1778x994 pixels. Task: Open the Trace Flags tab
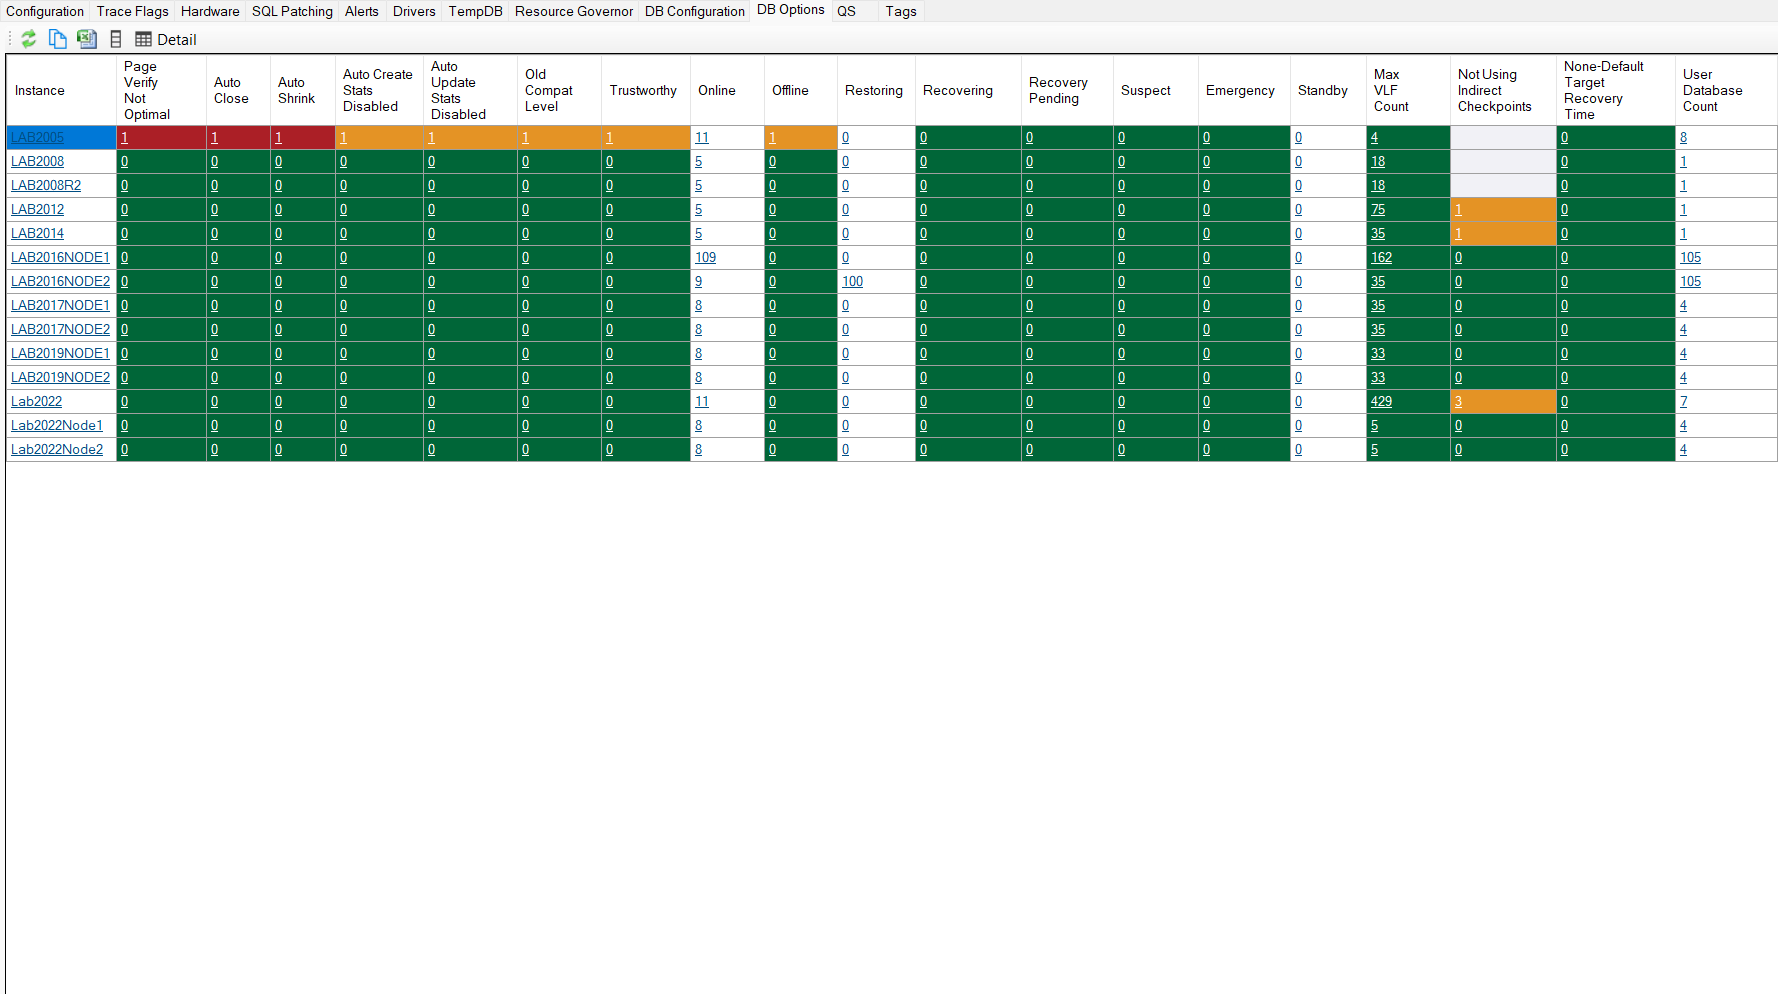132,11
